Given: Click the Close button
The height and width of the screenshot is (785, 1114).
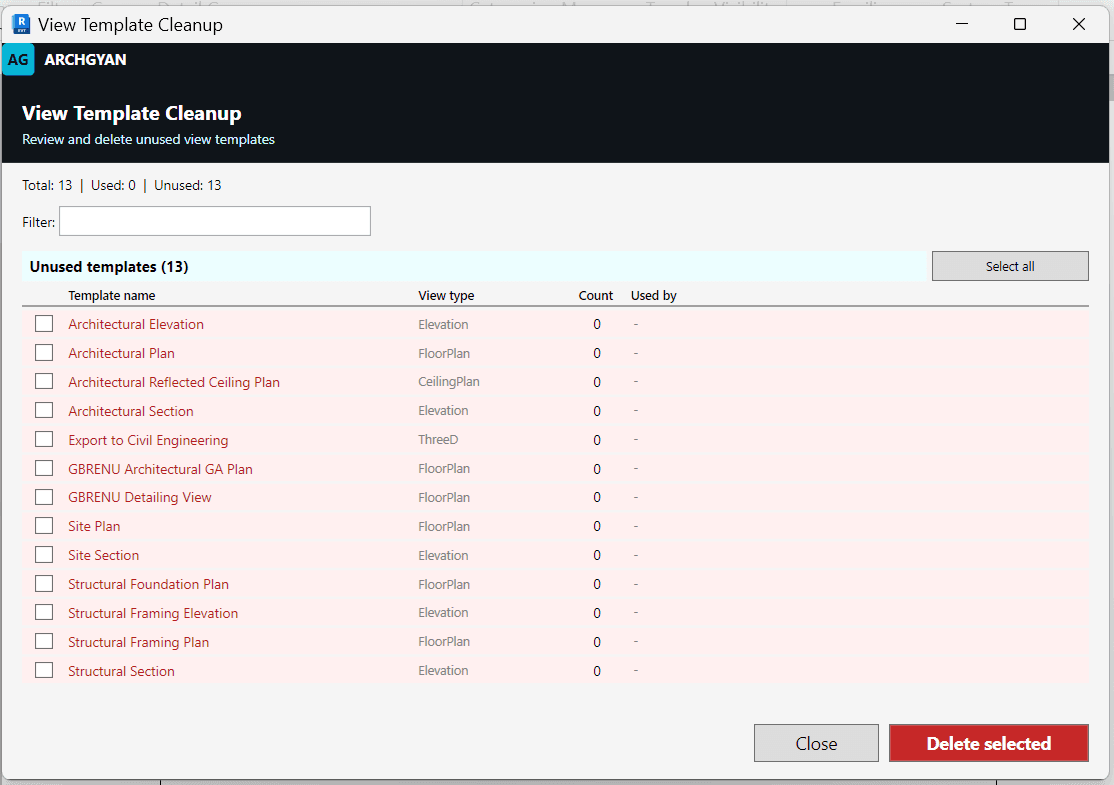Looking at the screenshot, I should pyautogui.click(x=816, y=743).
